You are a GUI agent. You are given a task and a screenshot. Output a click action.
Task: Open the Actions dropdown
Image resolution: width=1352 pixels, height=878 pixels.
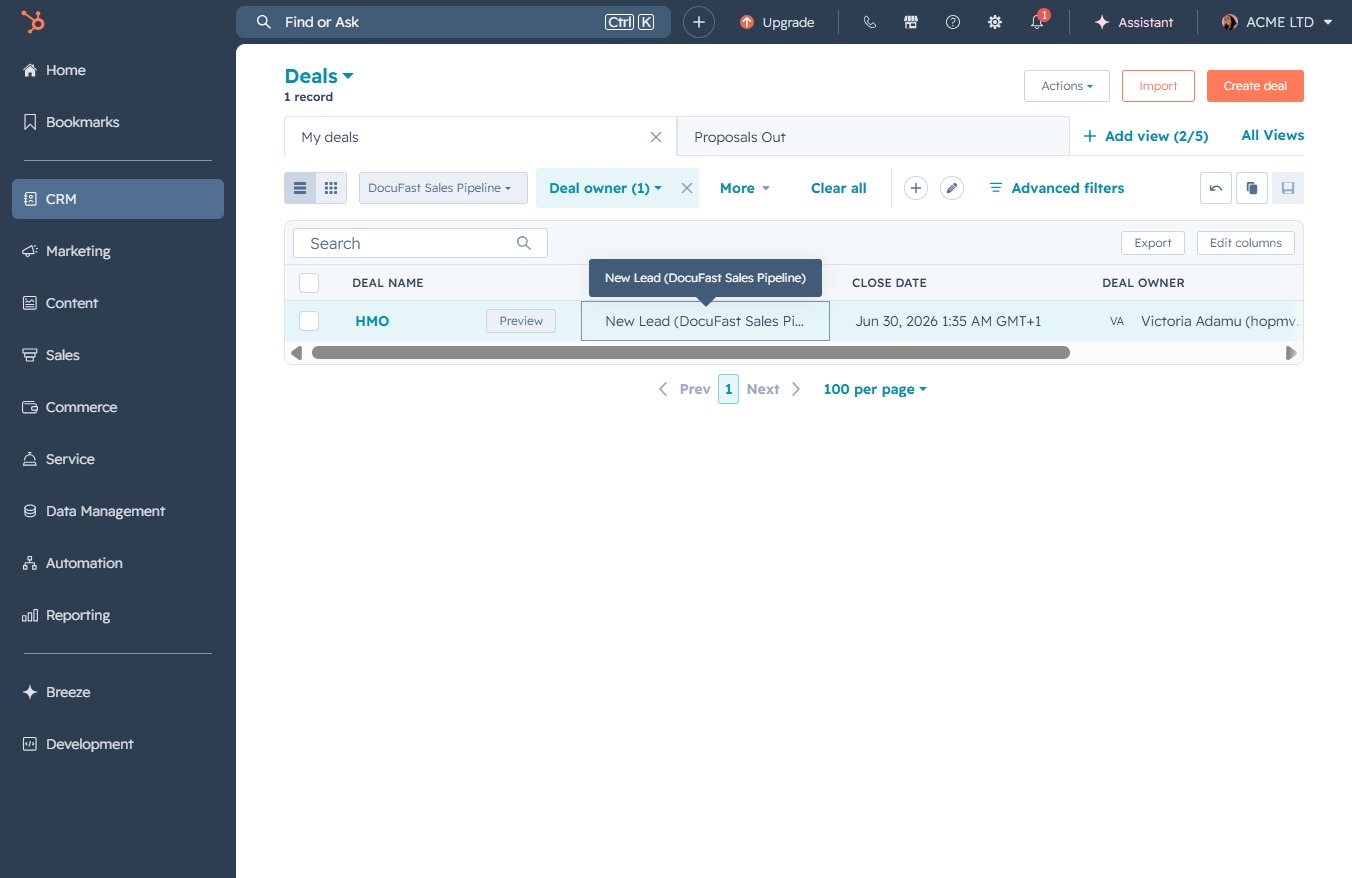1067,86
